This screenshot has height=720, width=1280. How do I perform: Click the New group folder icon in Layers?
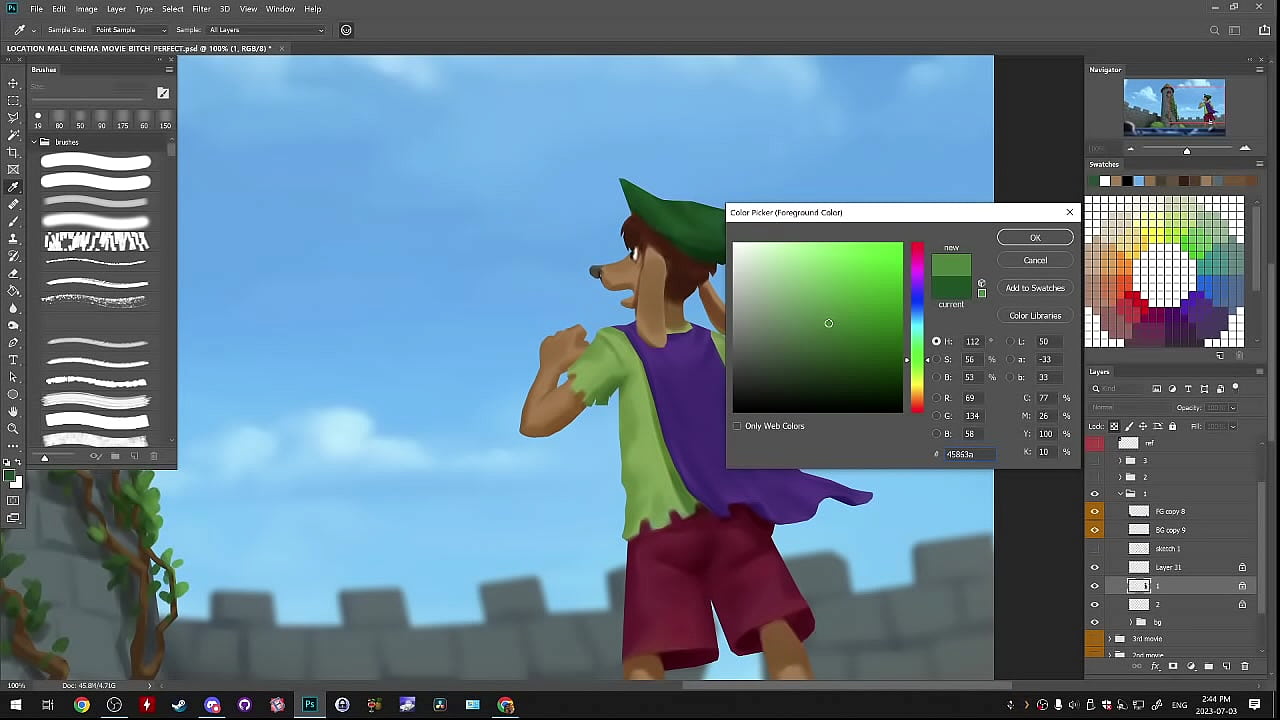pyautogui.click(x=1208, y=666)
